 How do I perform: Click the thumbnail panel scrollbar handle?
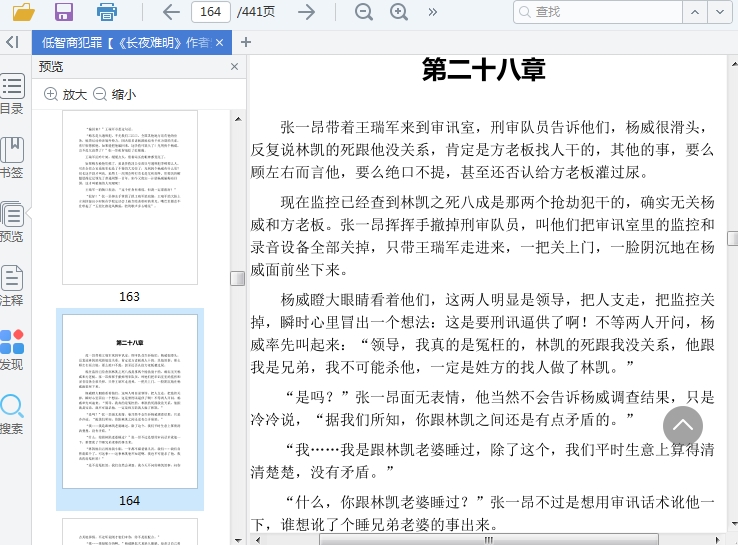pos(238,278)
